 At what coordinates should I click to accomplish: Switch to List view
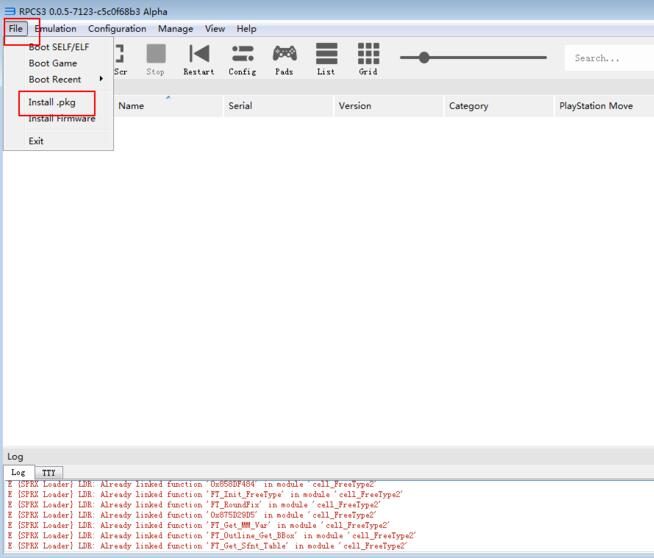click(x=326, y=60)
